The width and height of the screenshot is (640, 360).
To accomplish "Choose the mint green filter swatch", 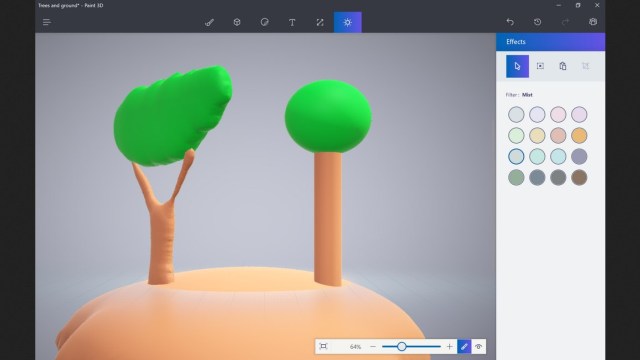I will 537,156.
